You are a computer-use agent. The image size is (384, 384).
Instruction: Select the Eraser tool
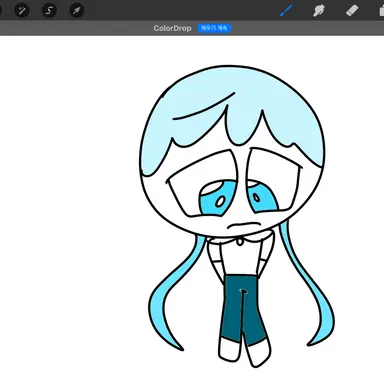pyautogui.click(x=352, y=10)
